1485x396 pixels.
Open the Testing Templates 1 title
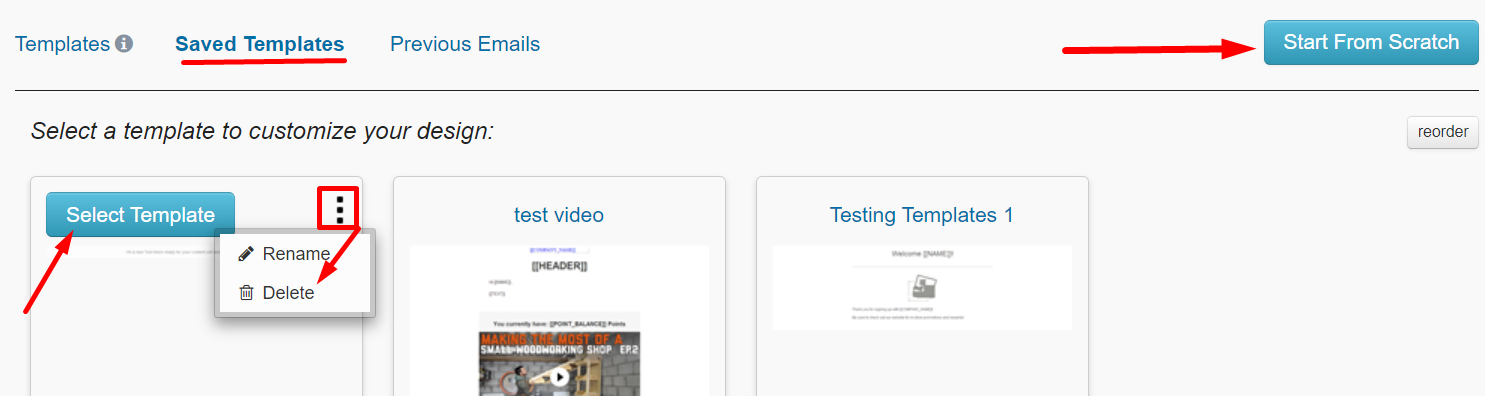click(922, 215)
